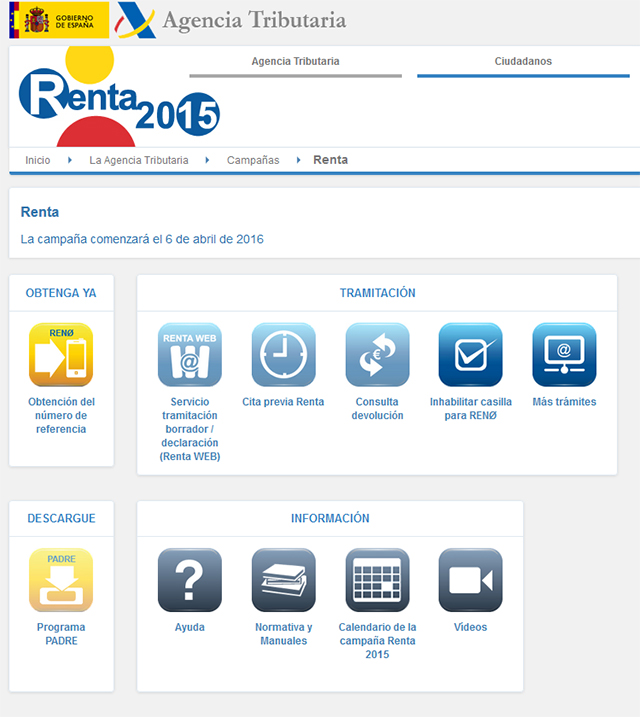This screenshot has height=717, width=640.
Task: Open the Campañas breadcrumb link
Action: click(x=253, y=160)
